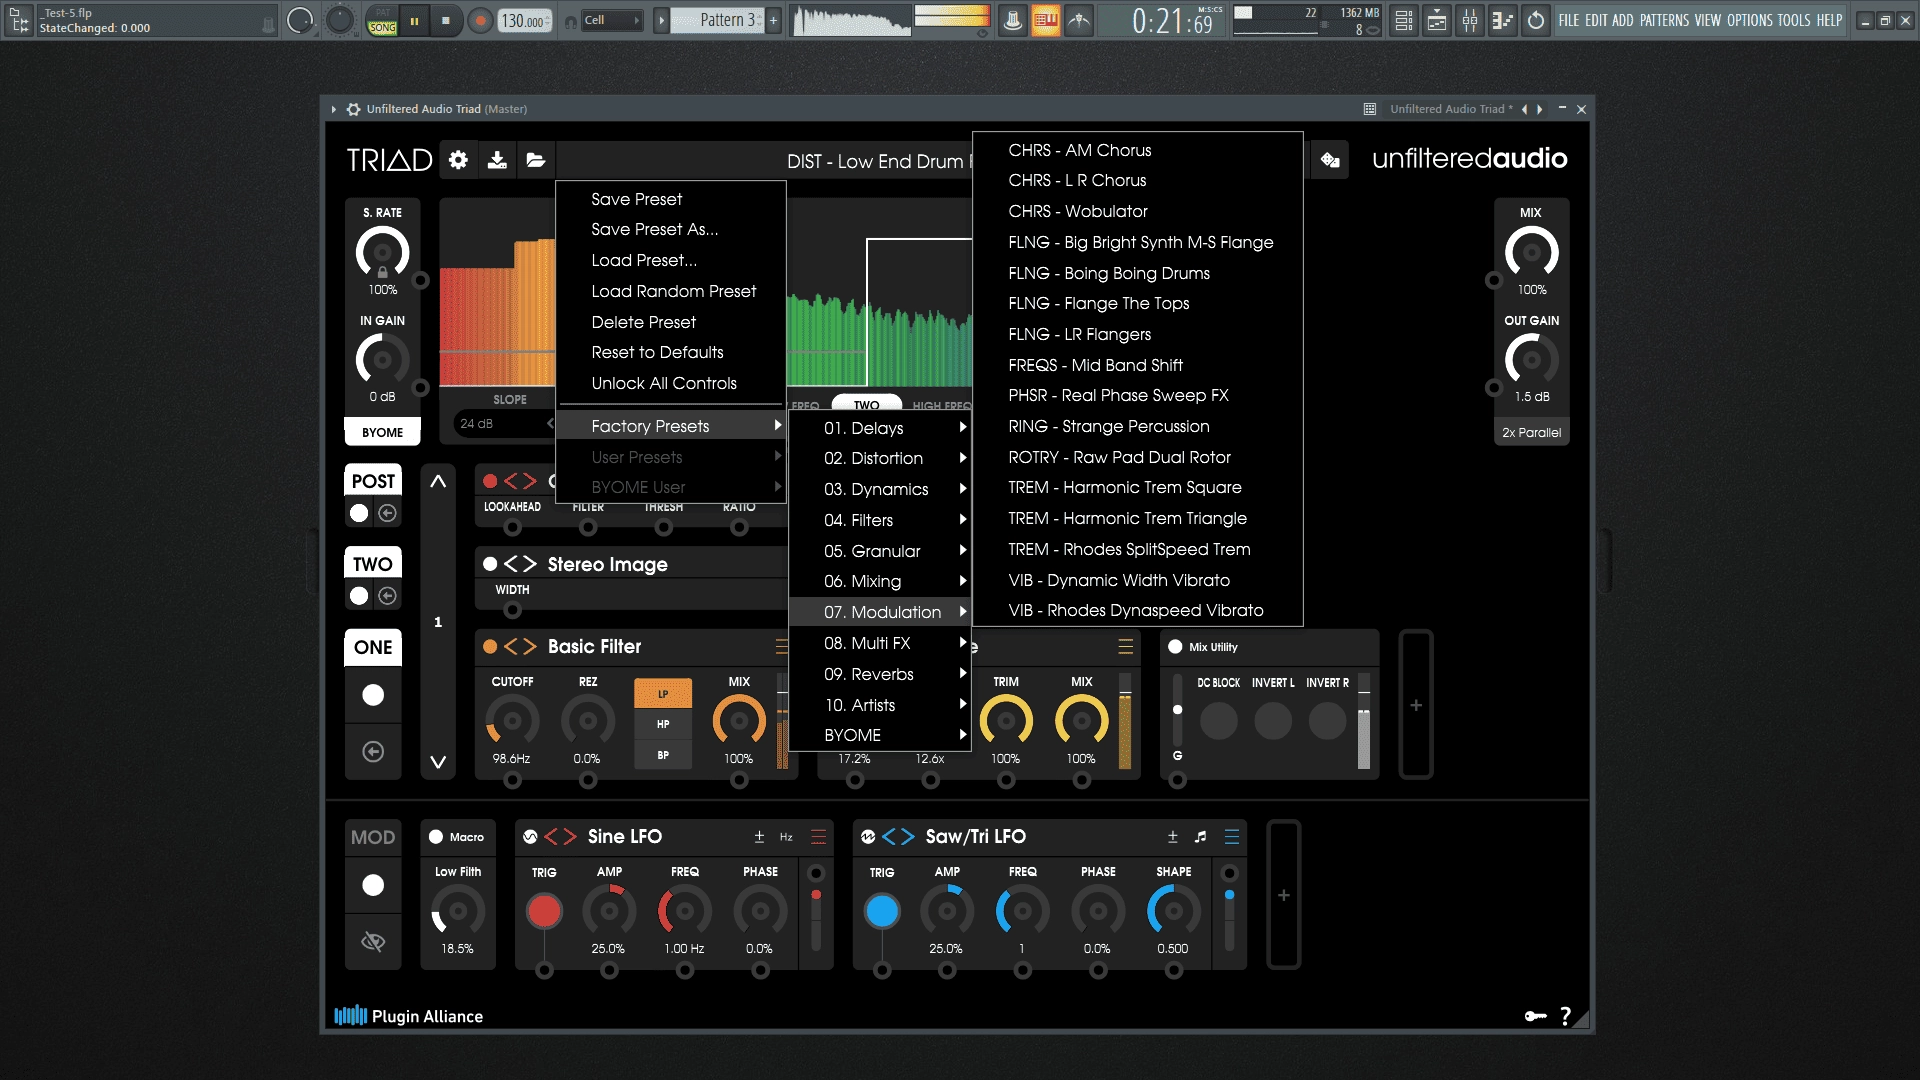
Task: Select Reset to Defaults menu entry
Action: click(x=671, y=352)
